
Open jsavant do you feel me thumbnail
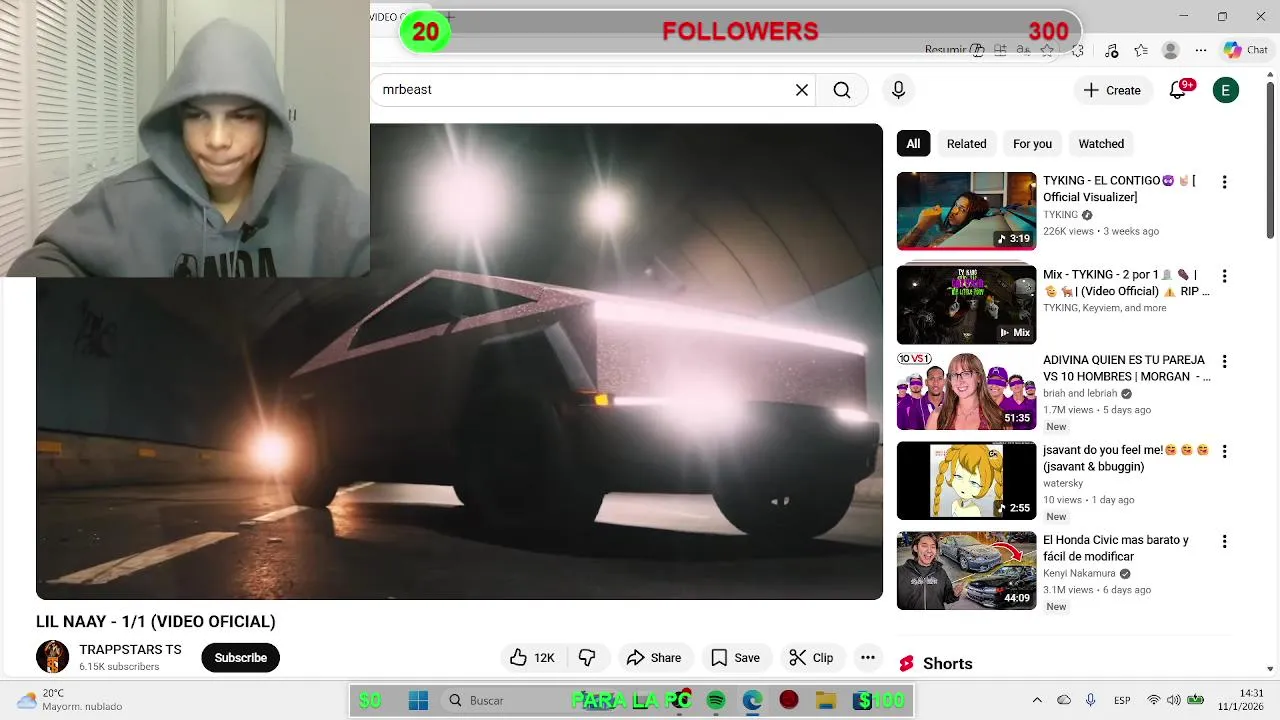pos(966,481)
